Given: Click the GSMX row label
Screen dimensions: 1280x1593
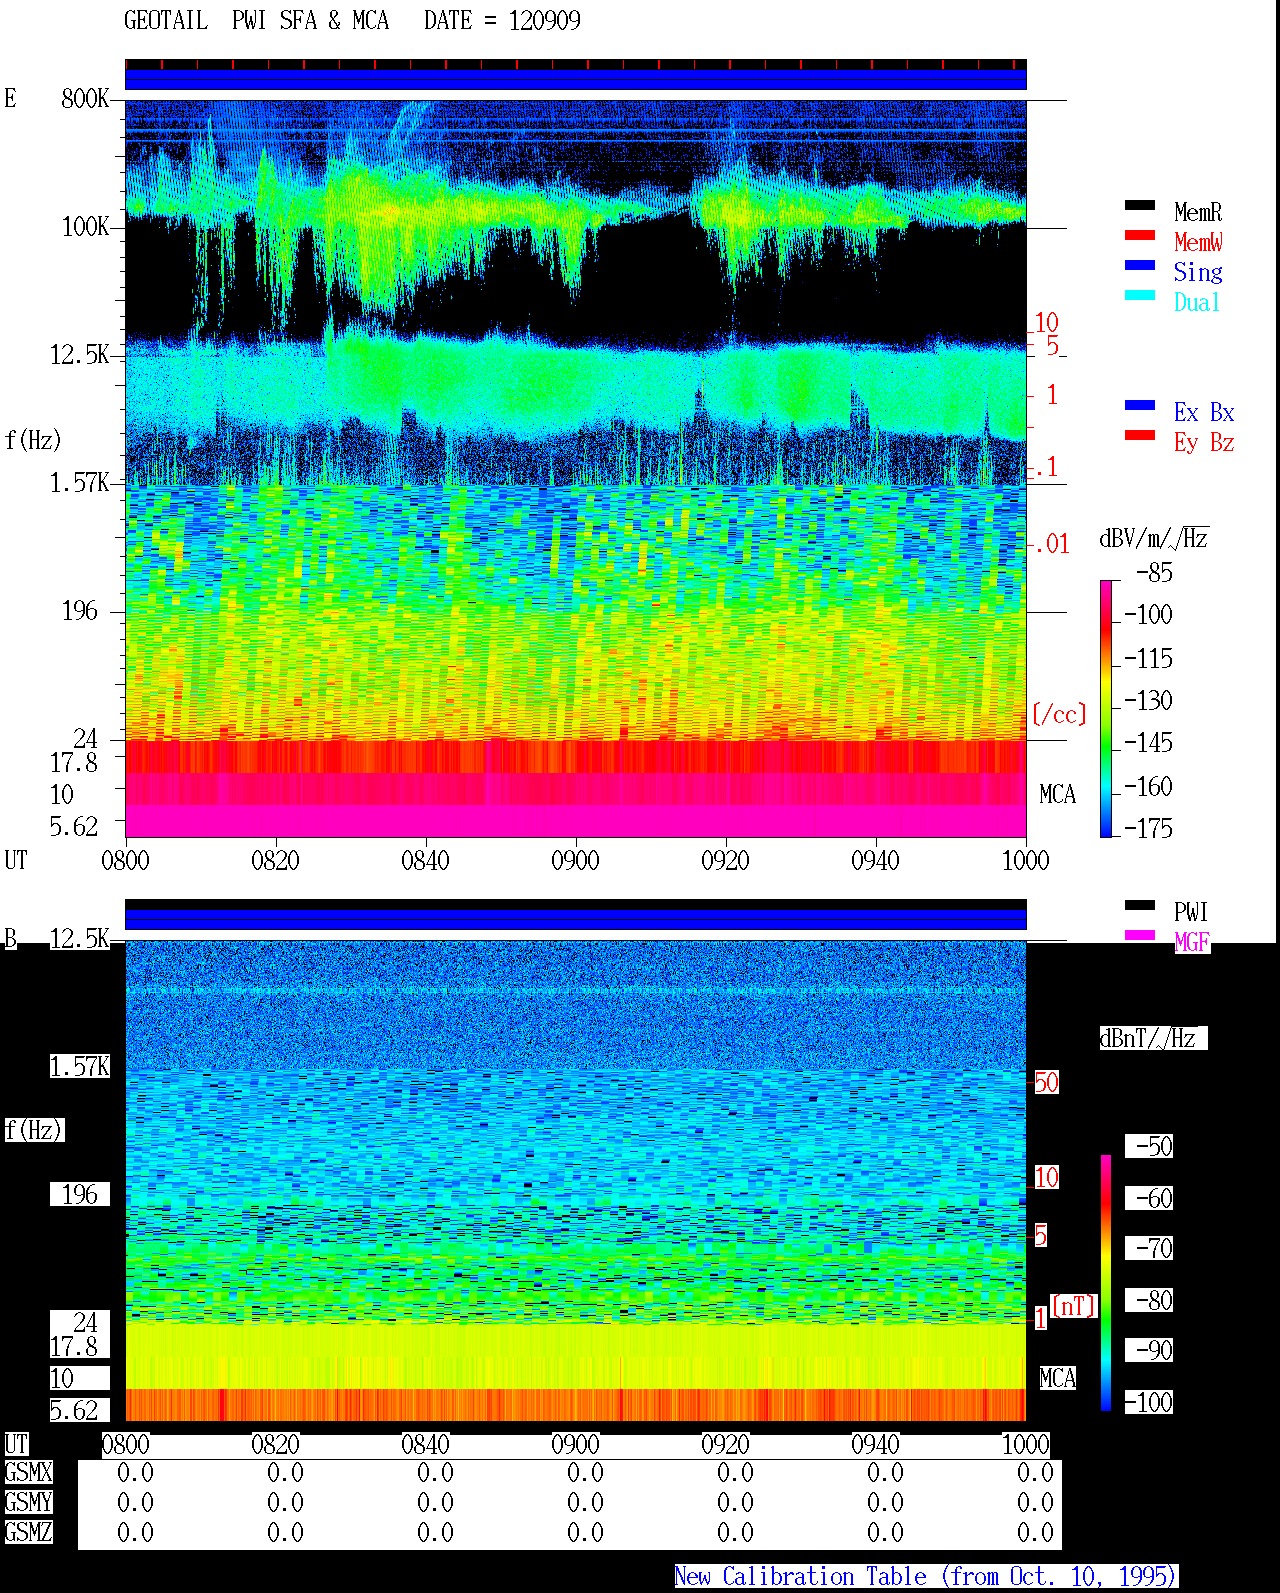Looking at the screenshot, I should (x=28, y=1472).
